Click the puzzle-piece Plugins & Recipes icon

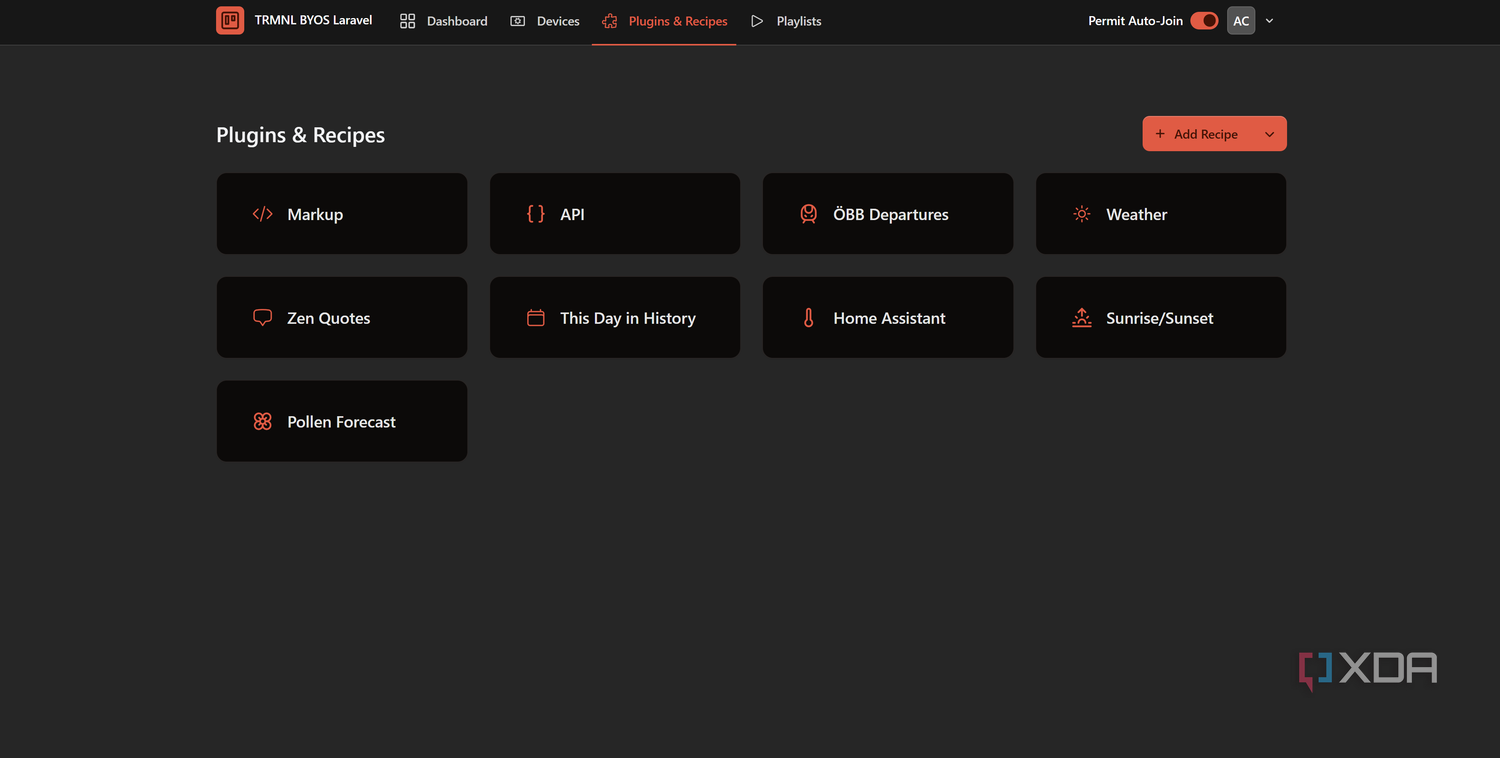point(610,21)
